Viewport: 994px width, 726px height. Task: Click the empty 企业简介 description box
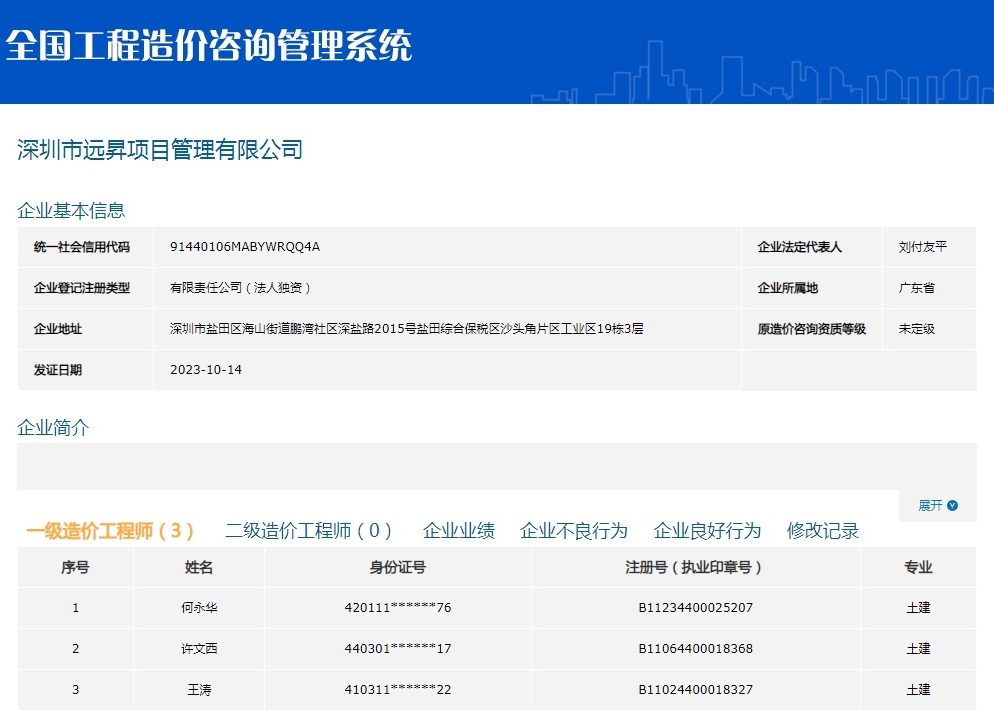pyautogui.click(x=497, y=466)
